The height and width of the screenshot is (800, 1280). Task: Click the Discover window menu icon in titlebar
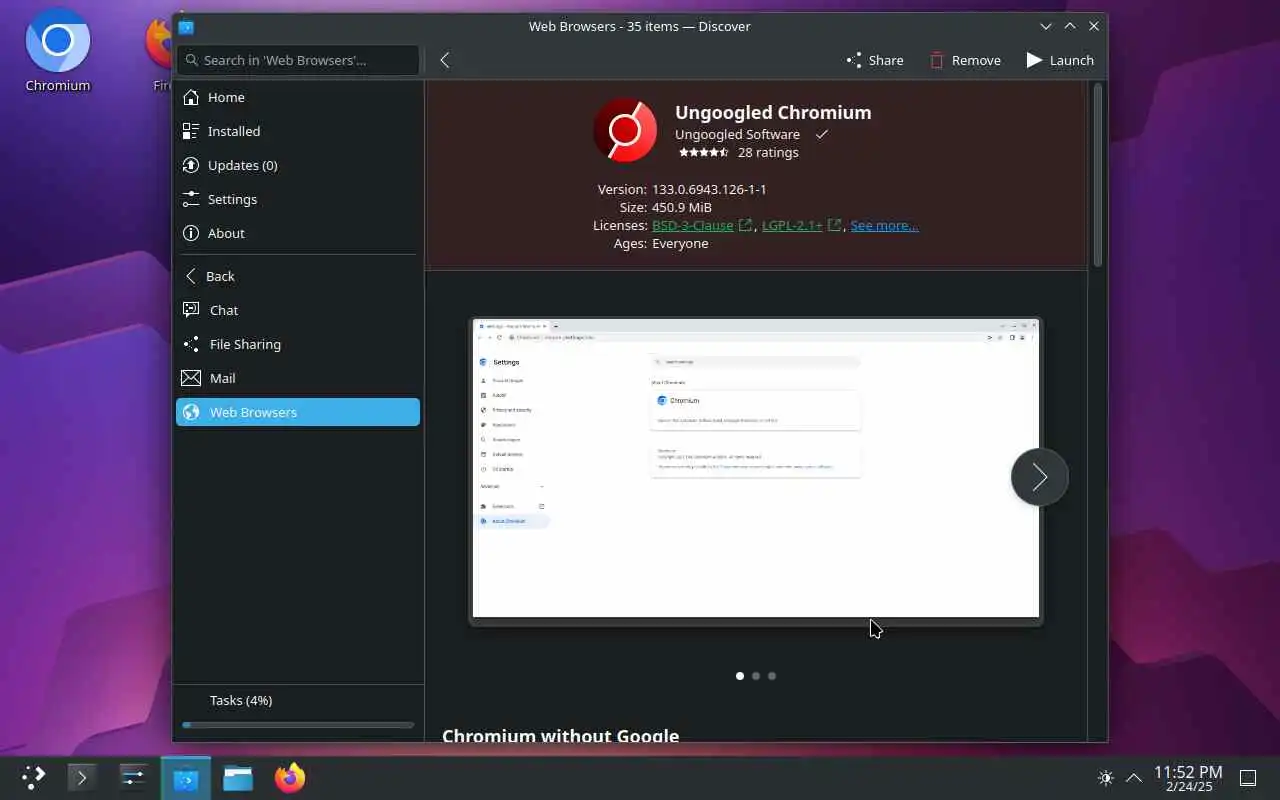[x=186, y=27]
